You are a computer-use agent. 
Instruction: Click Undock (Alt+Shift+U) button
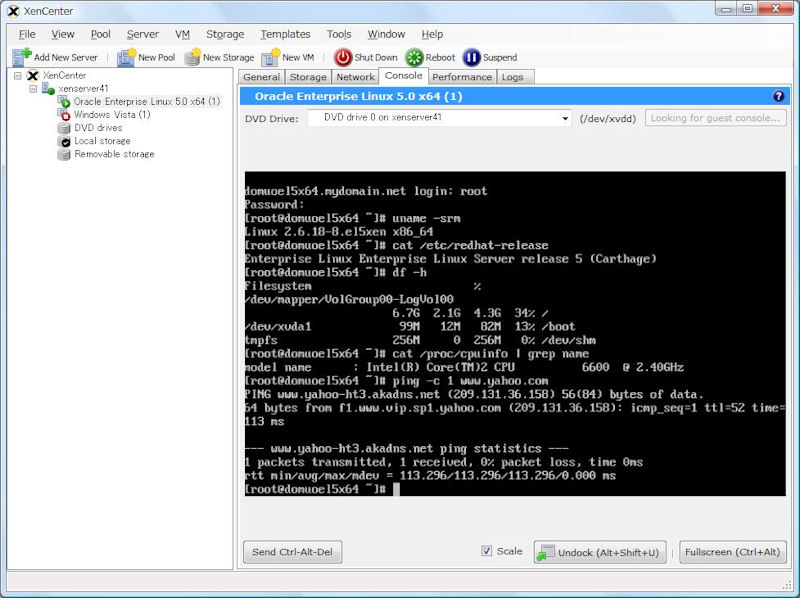600,552
